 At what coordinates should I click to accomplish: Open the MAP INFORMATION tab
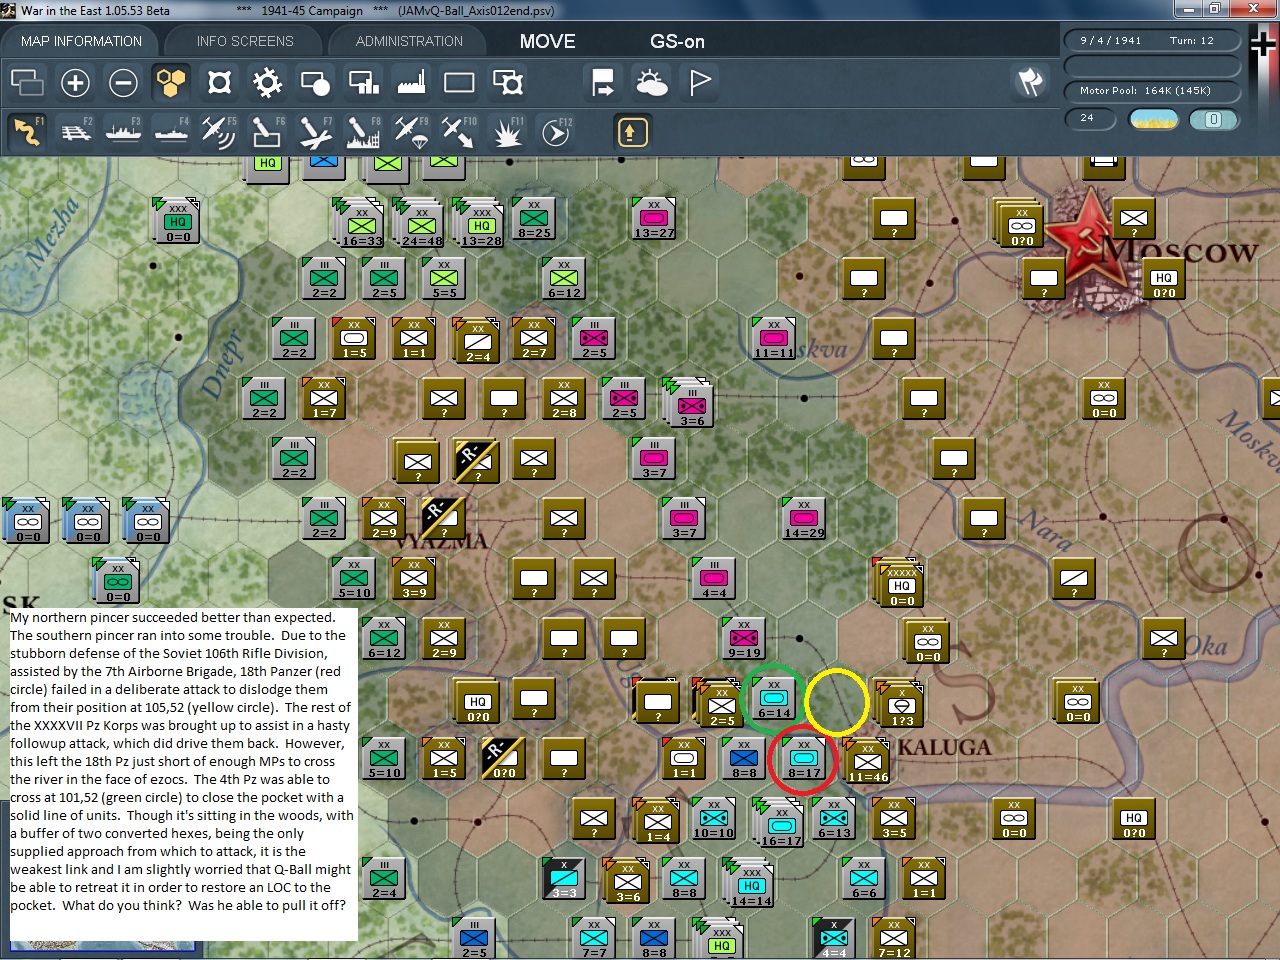(81, 41)
